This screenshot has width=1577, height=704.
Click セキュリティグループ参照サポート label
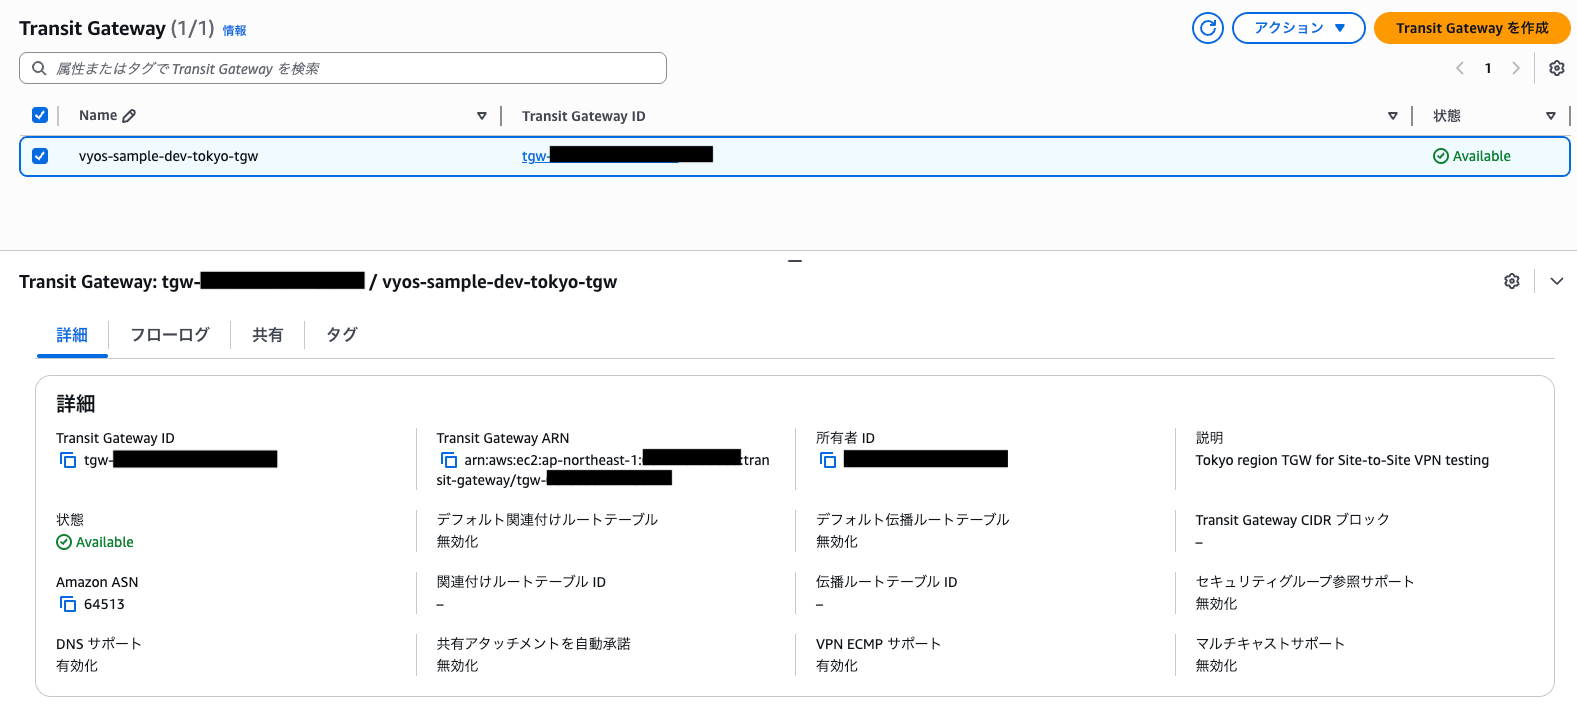point(1305,582)
